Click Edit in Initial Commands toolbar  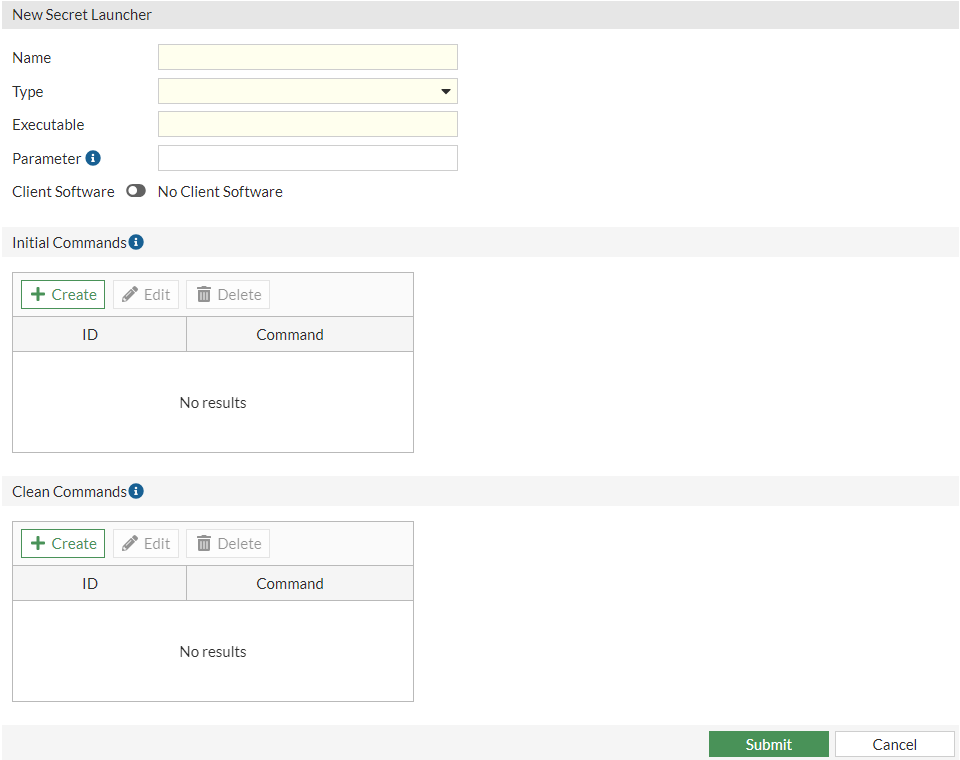tap(146, 295)
